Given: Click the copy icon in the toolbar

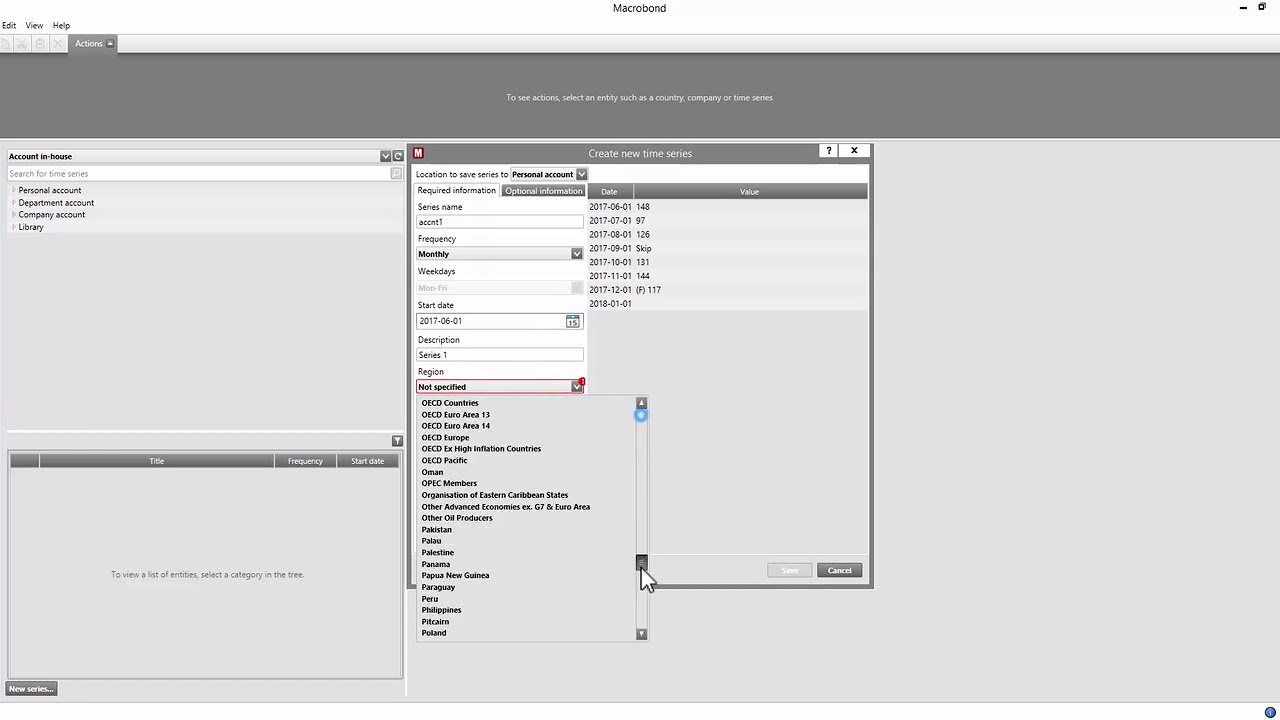Looking at the screenshot, I should pos(5,43).
